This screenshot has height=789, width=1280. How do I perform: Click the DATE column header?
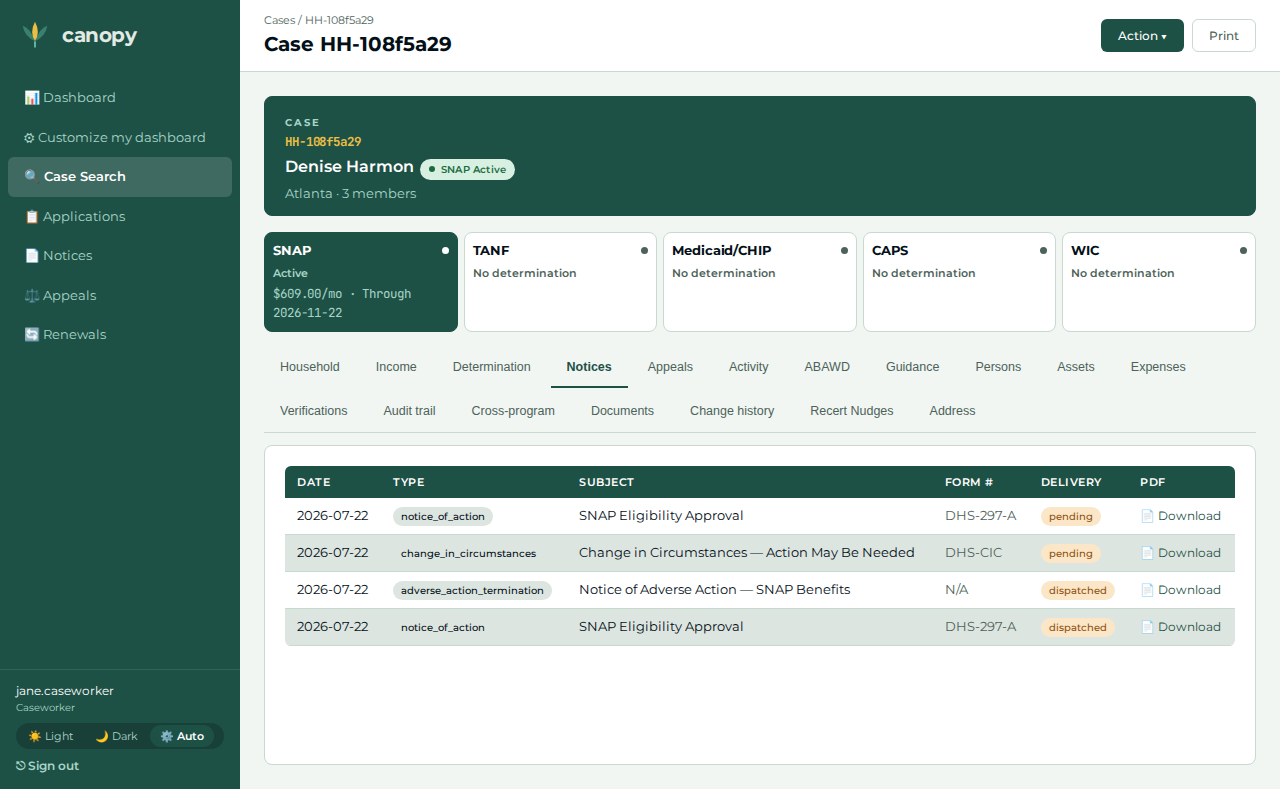coord(314,482)
